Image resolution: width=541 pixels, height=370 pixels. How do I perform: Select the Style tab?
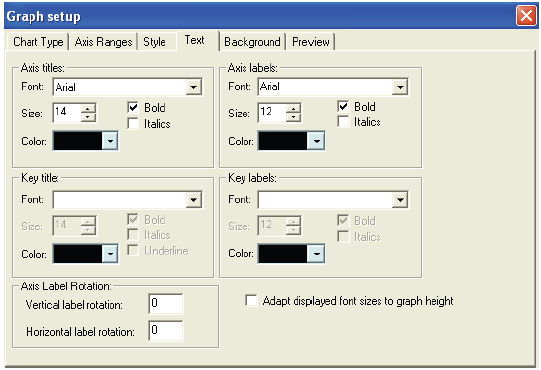coord(154,42)
